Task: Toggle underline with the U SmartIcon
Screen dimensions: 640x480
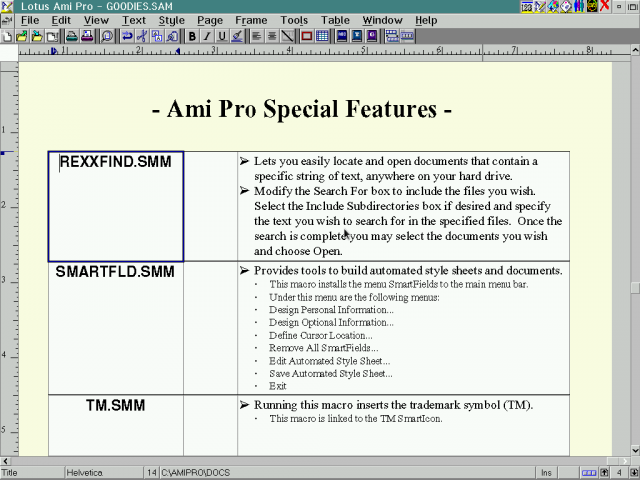Action: 222,36
